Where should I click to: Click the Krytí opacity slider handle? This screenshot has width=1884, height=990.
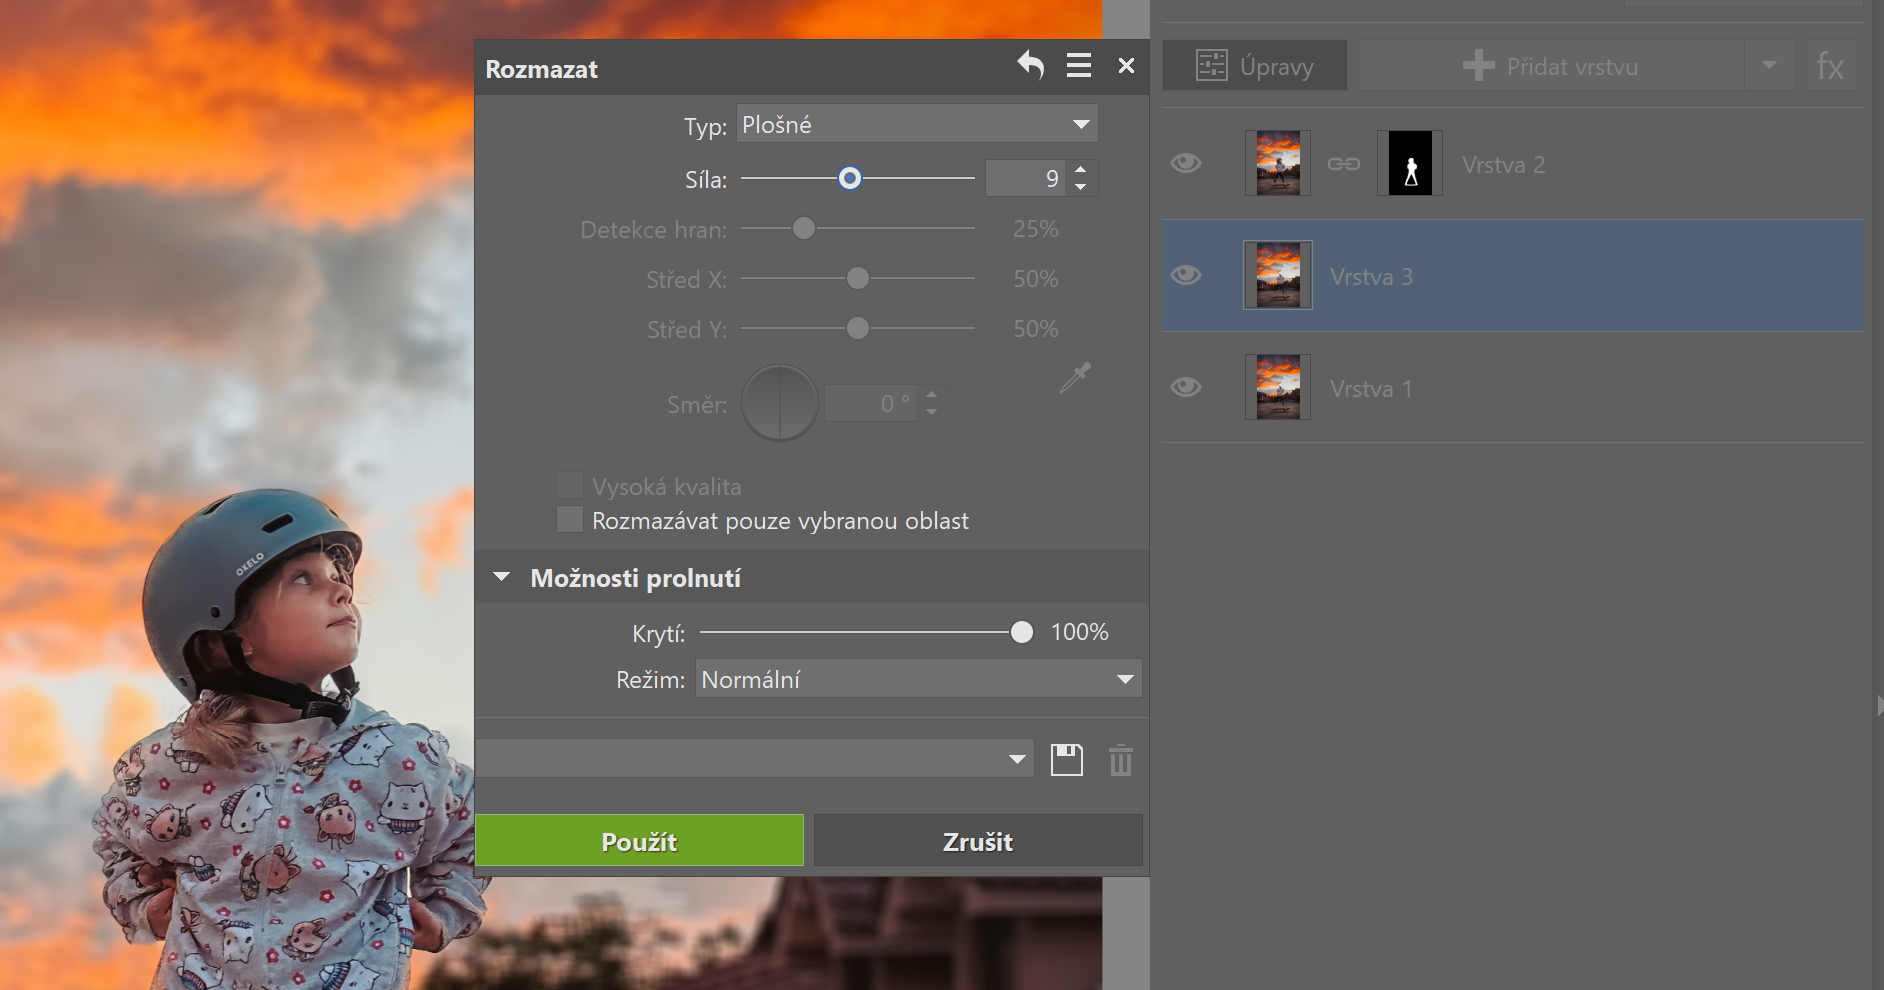[1021, 632]
